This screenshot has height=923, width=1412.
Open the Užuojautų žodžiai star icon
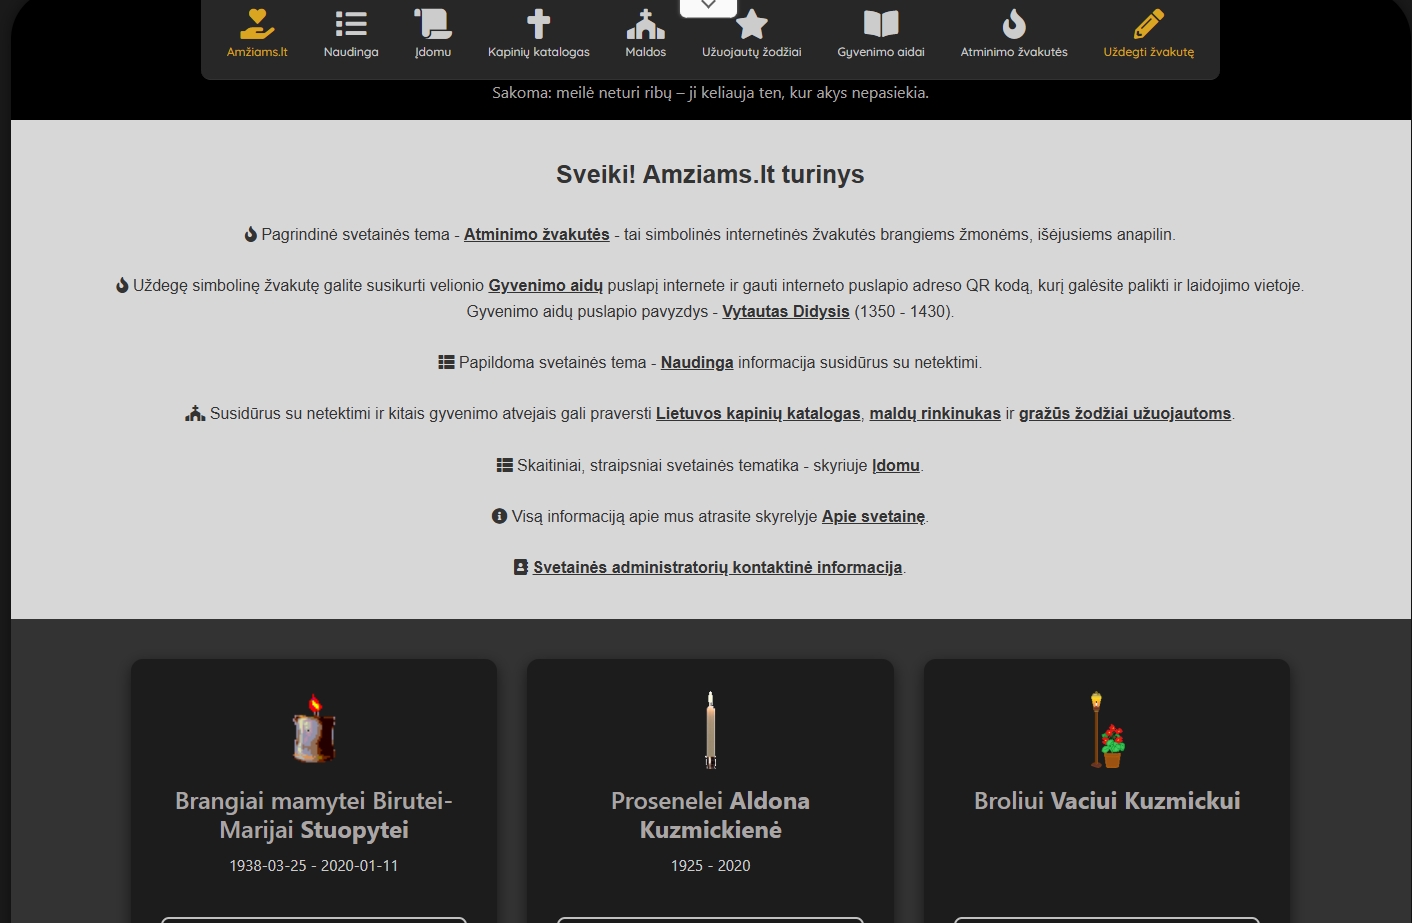[x=752, y=24]
